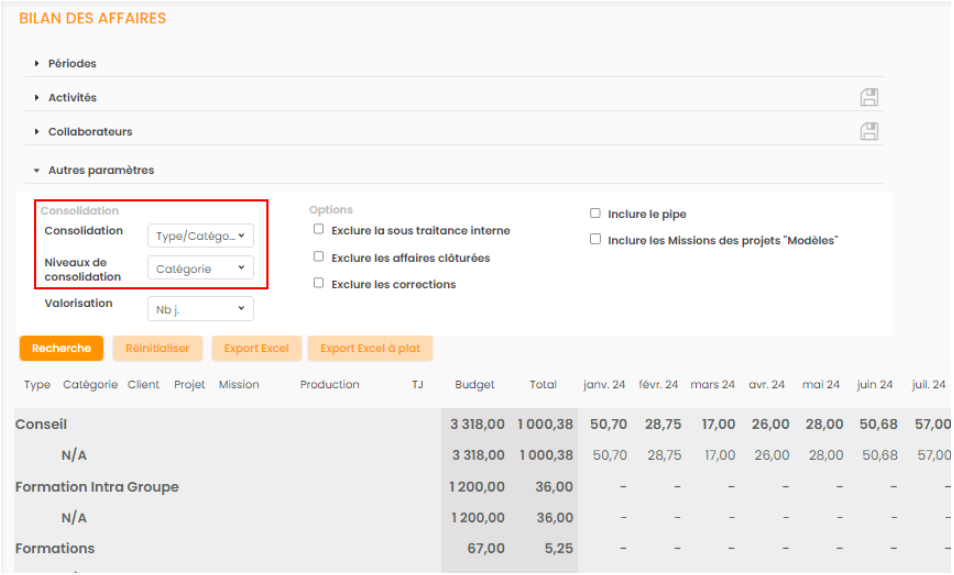Screen dimensions: 954x575
Task: Open the Valorisation dropdown
Action: [200, 309]
